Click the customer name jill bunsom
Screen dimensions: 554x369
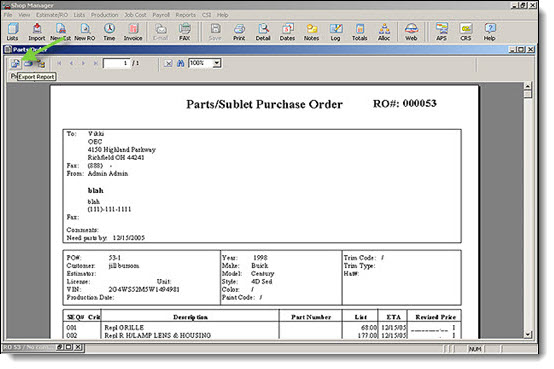124,266
